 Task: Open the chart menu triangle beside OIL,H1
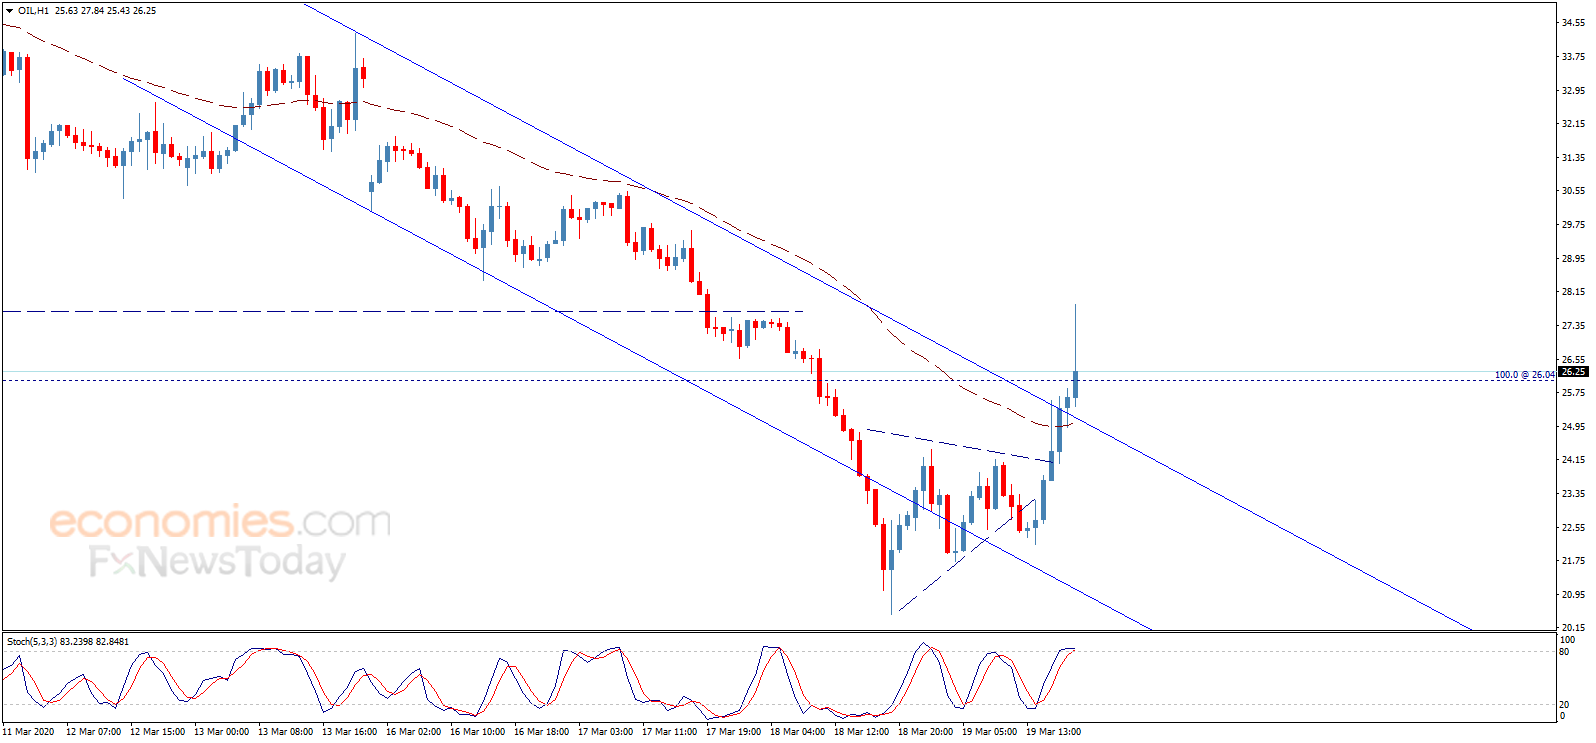click(10, 11)
